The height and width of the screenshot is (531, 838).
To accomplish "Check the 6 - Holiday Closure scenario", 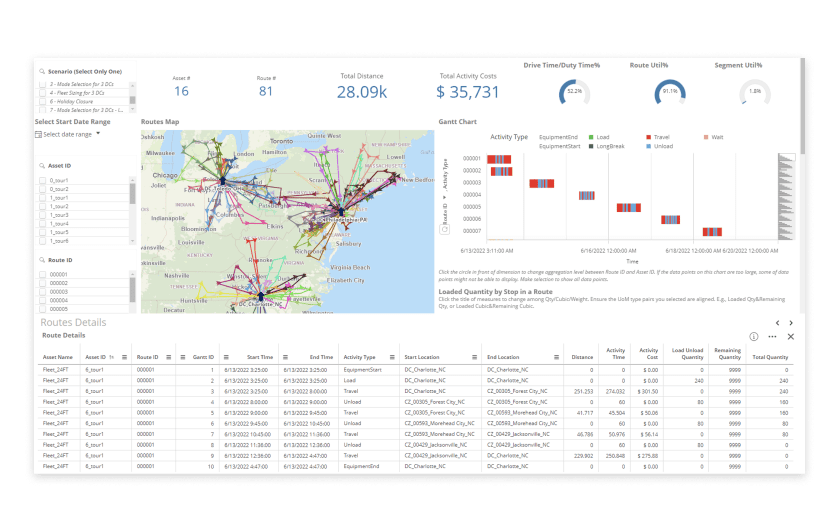I will [x=42, y=101].
